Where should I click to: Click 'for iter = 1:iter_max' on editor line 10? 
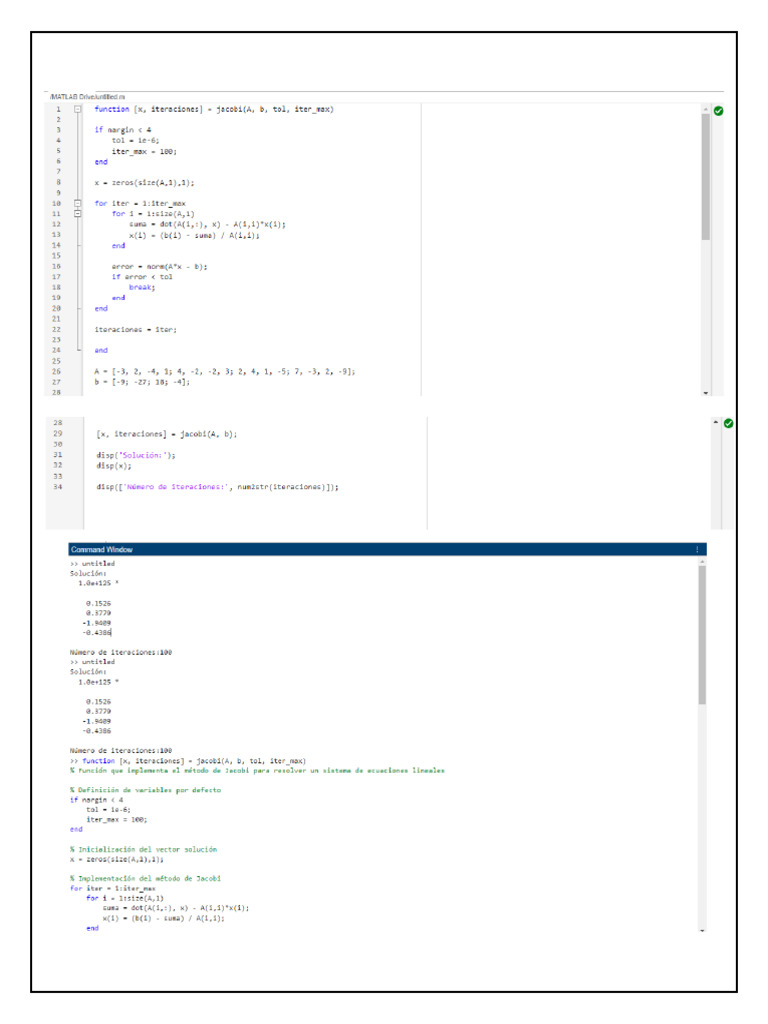click(x=140, y=203)
